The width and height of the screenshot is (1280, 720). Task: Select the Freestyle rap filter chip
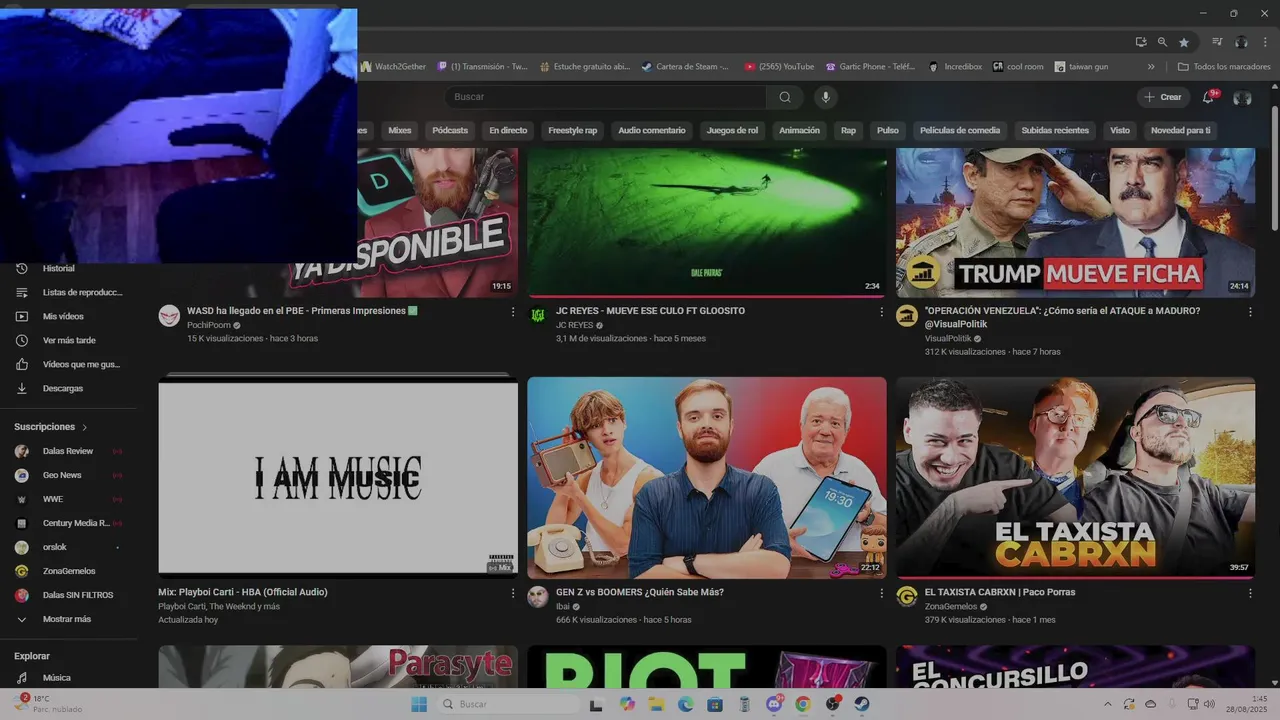tap(573, 131)
